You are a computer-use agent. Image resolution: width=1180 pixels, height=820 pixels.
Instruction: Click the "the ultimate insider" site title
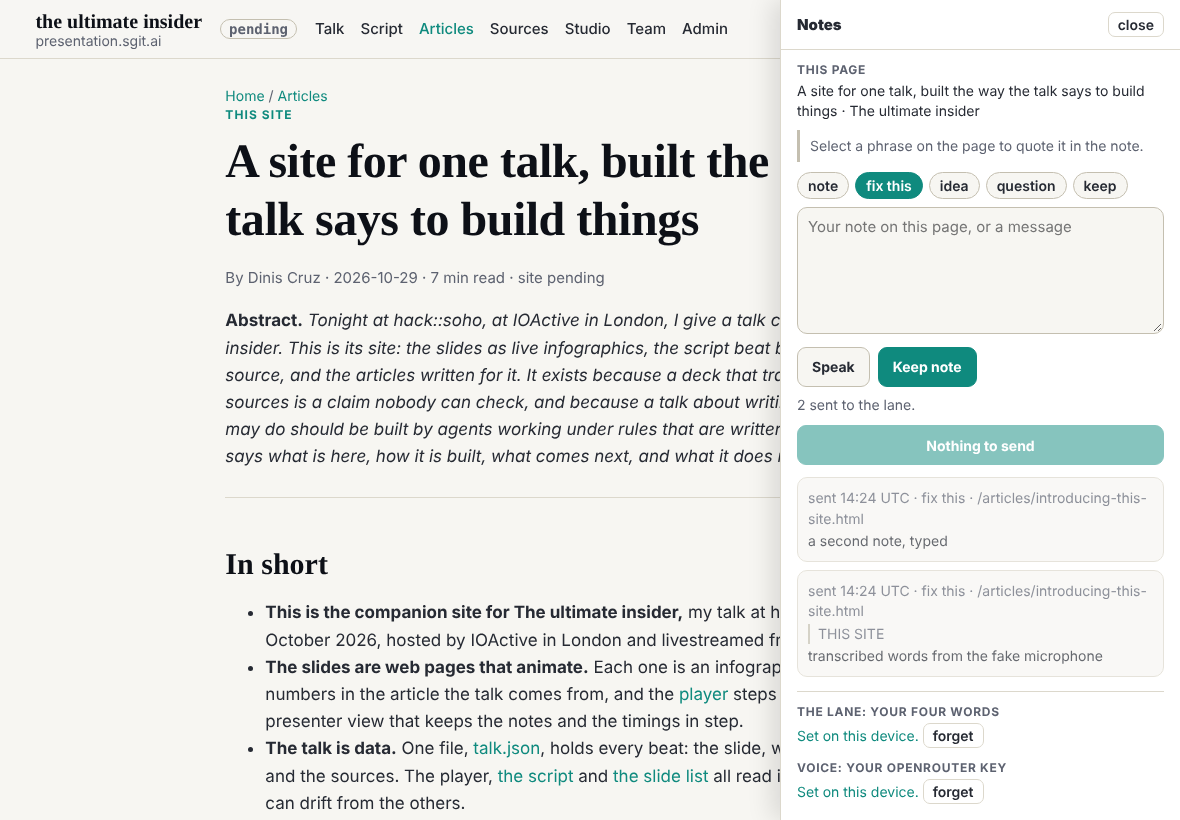[x=119, y=22]
